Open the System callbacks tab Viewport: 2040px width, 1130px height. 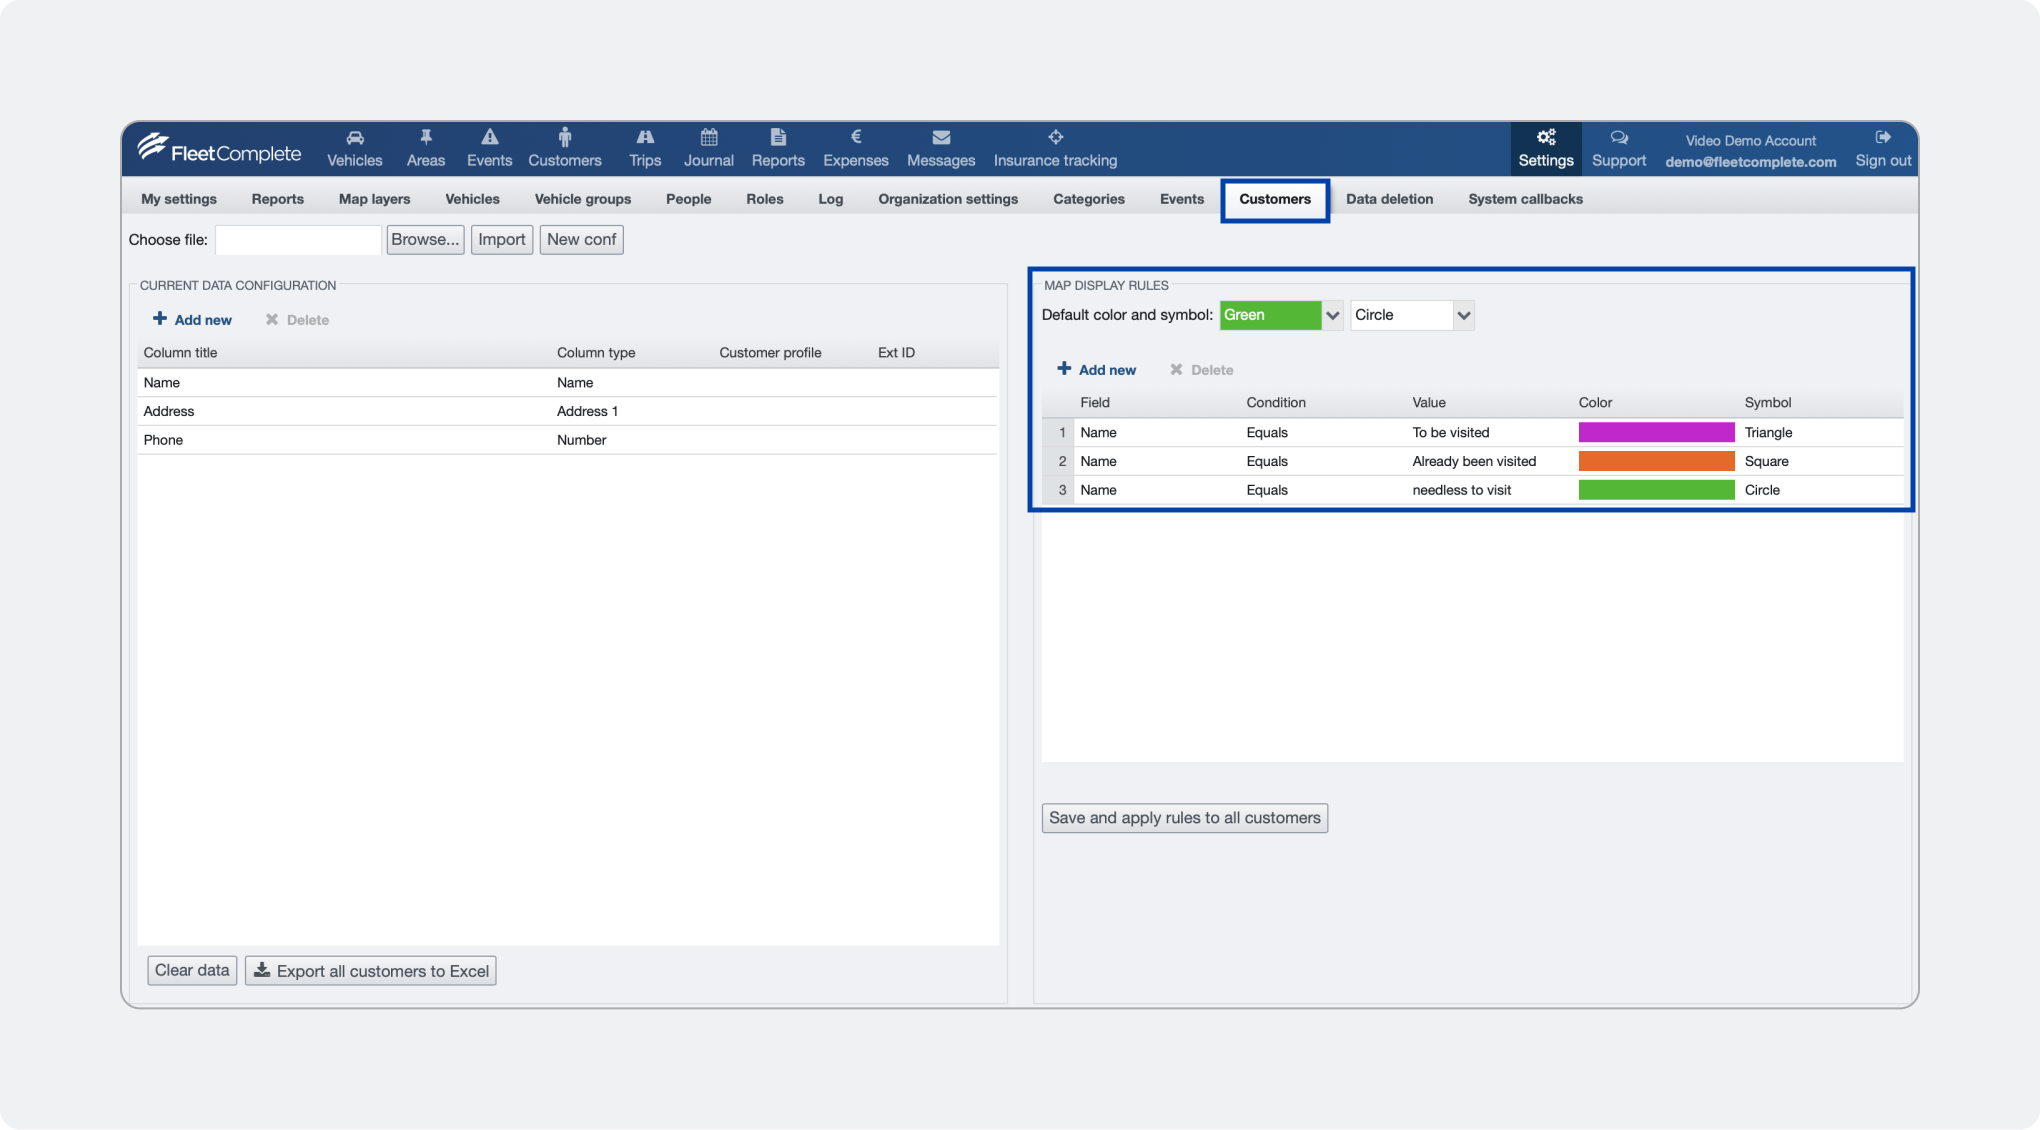pos(1525,199)
